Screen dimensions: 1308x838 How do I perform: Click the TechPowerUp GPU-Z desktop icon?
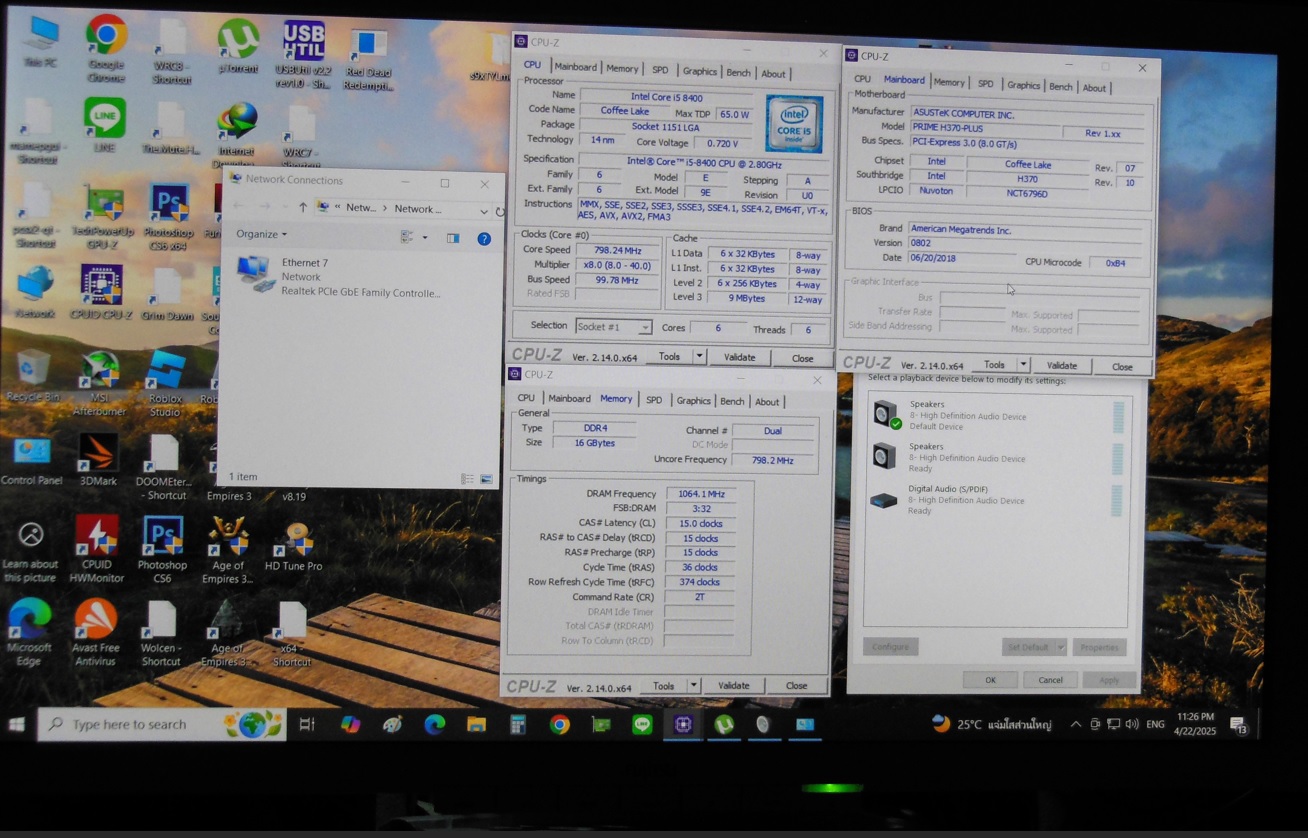click(x=104, y=205)
